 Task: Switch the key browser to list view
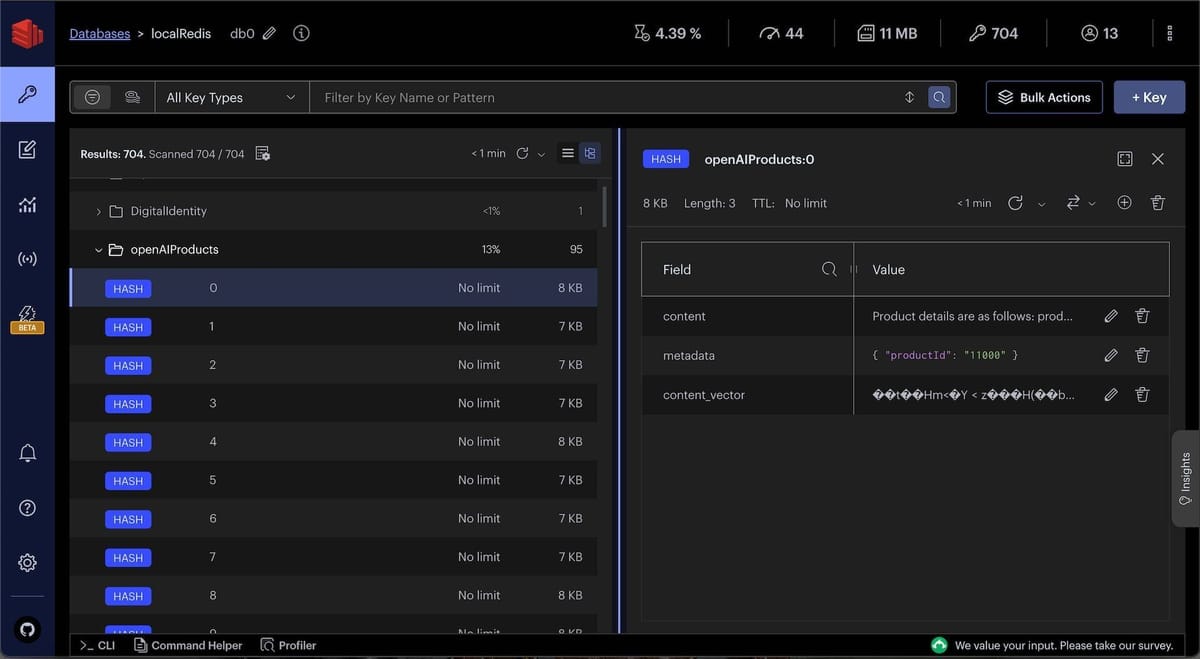567,153
